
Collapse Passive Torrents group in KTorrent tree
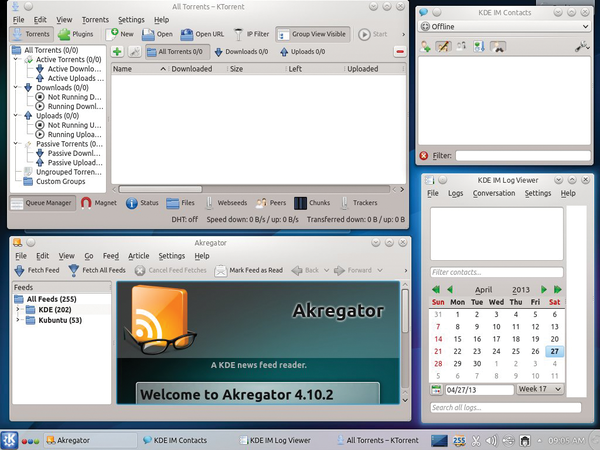[16, 143]
